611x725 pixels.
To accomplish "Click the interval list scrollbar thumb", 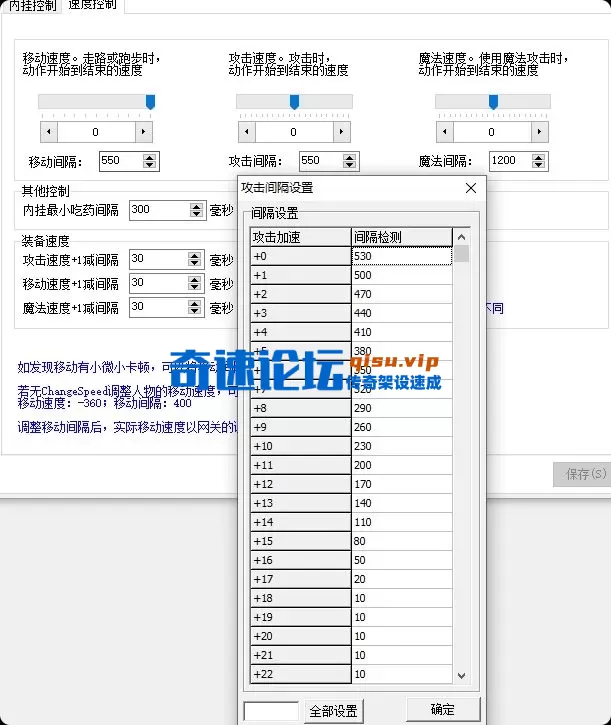I will (462, 254).
